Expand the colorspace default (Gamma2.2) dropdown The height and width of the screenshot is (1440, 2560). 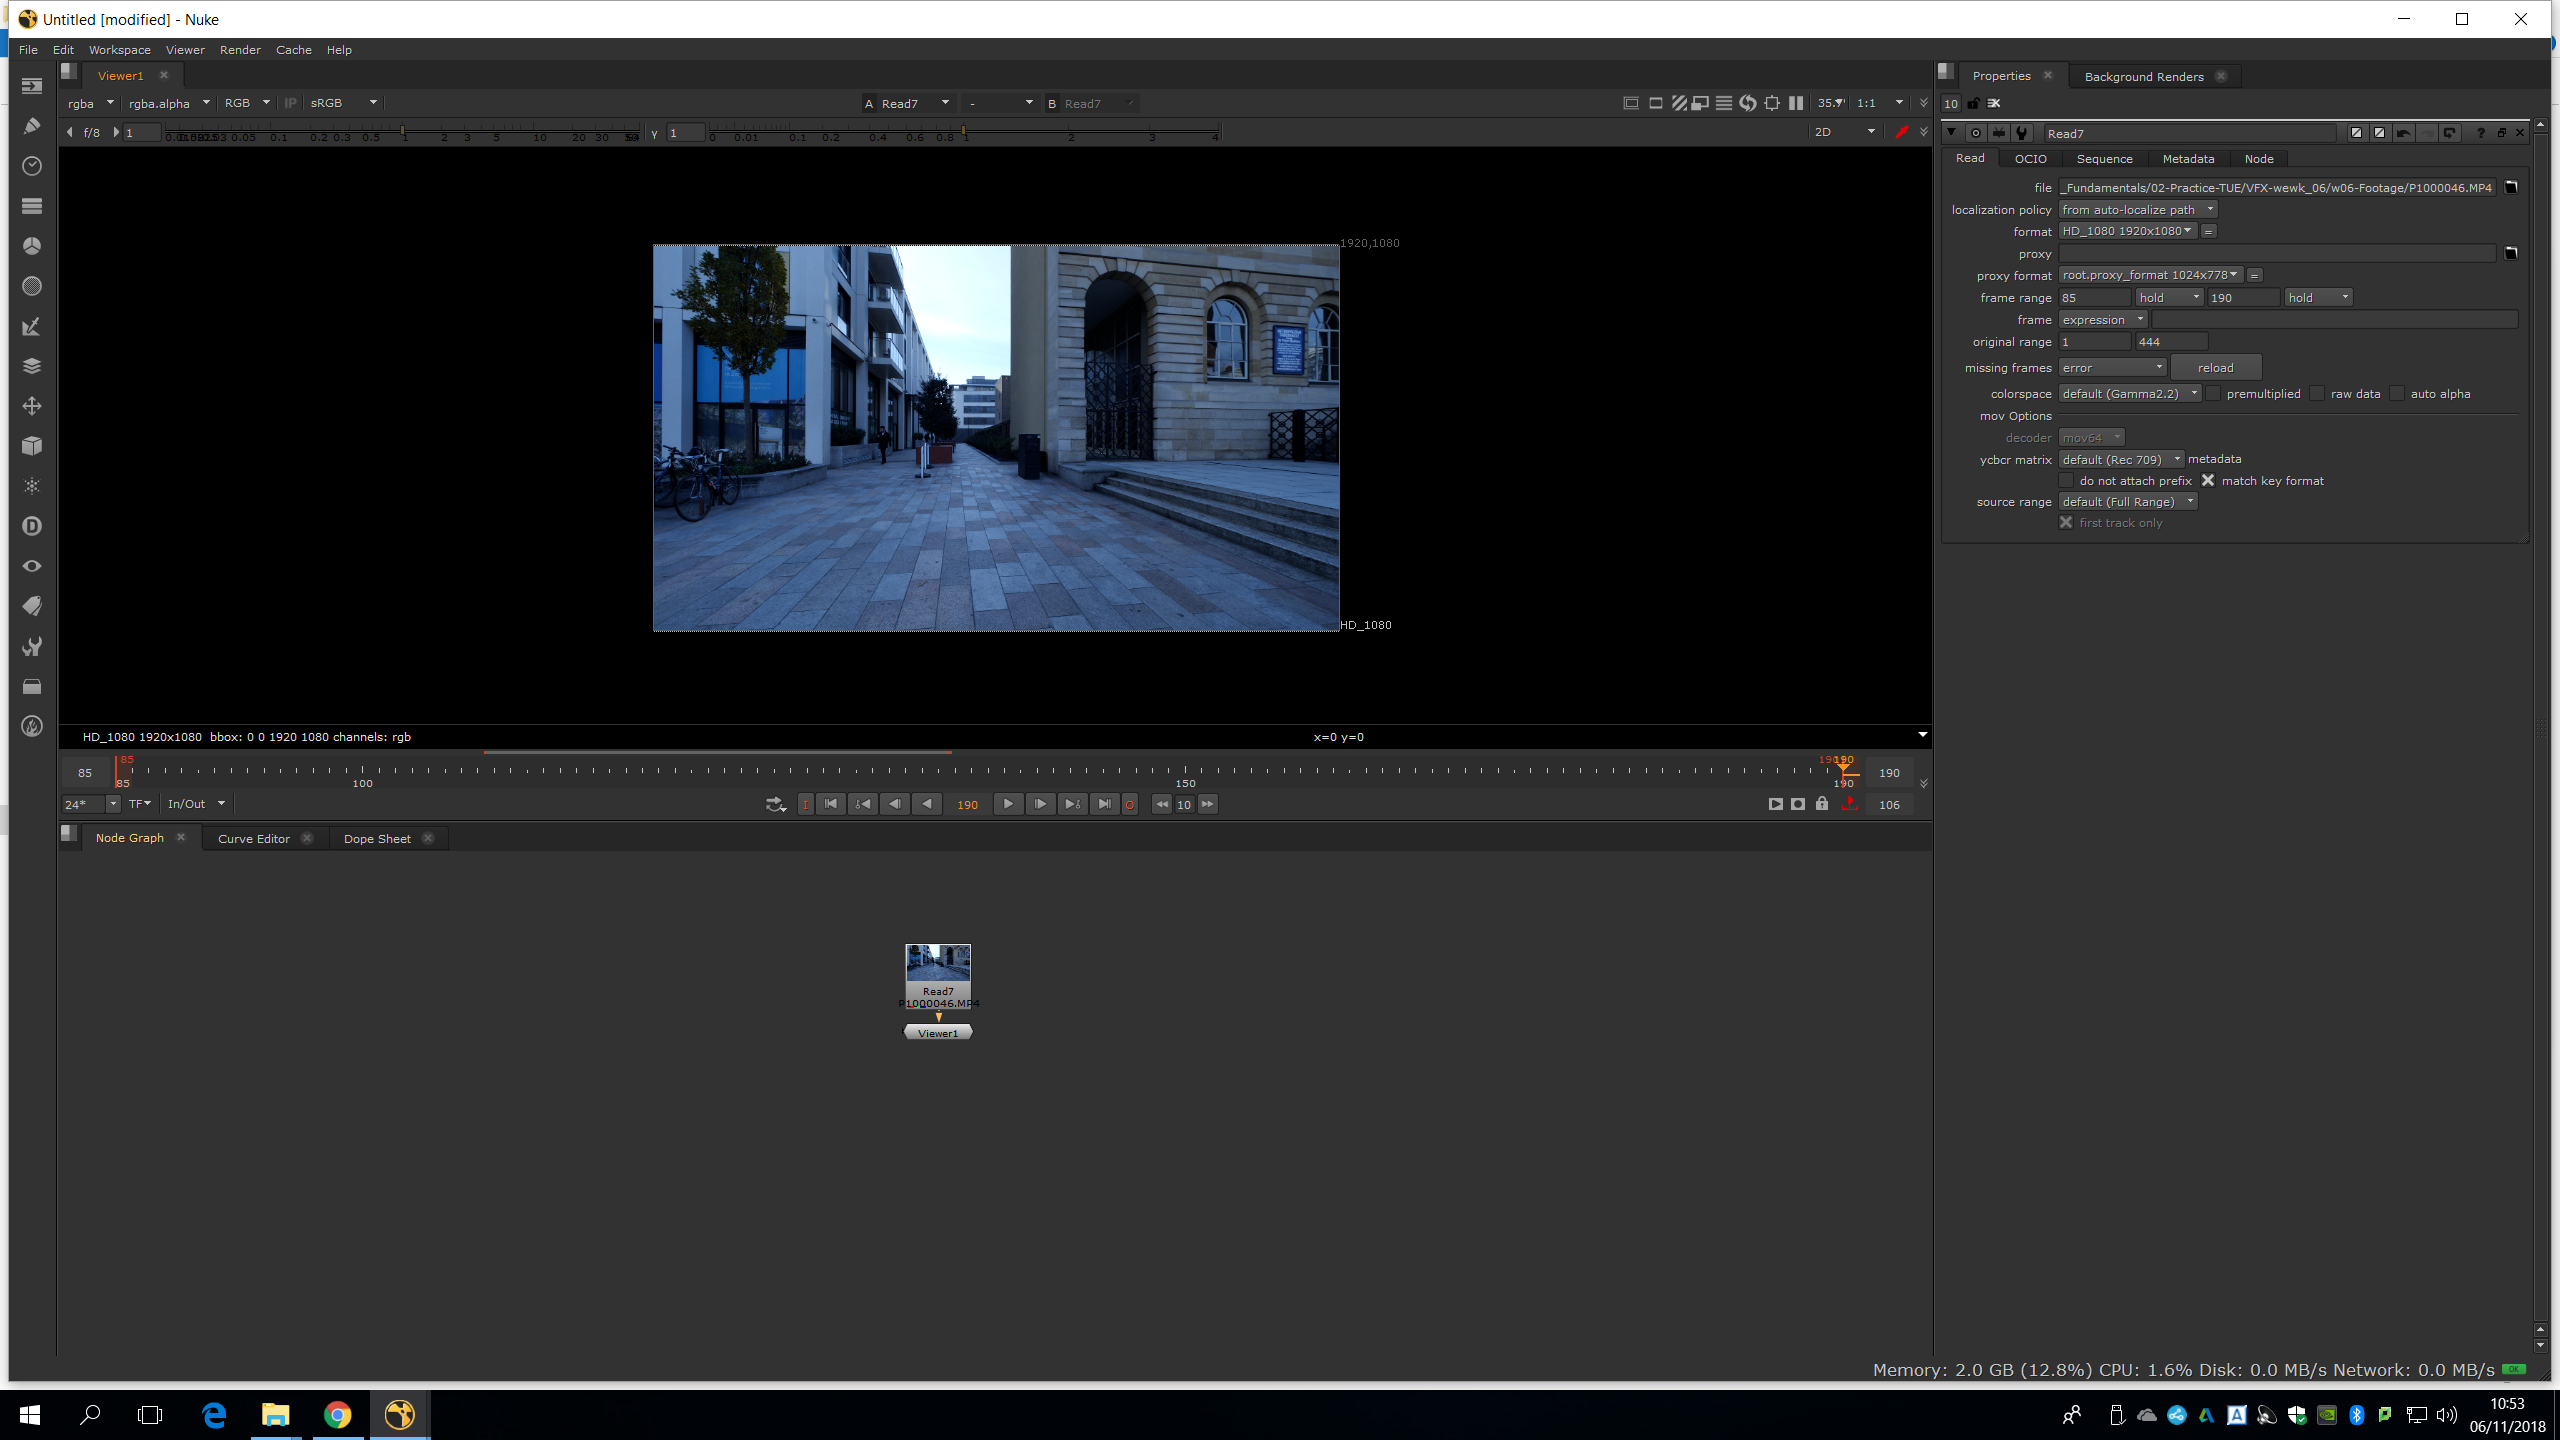point(2129,394)
